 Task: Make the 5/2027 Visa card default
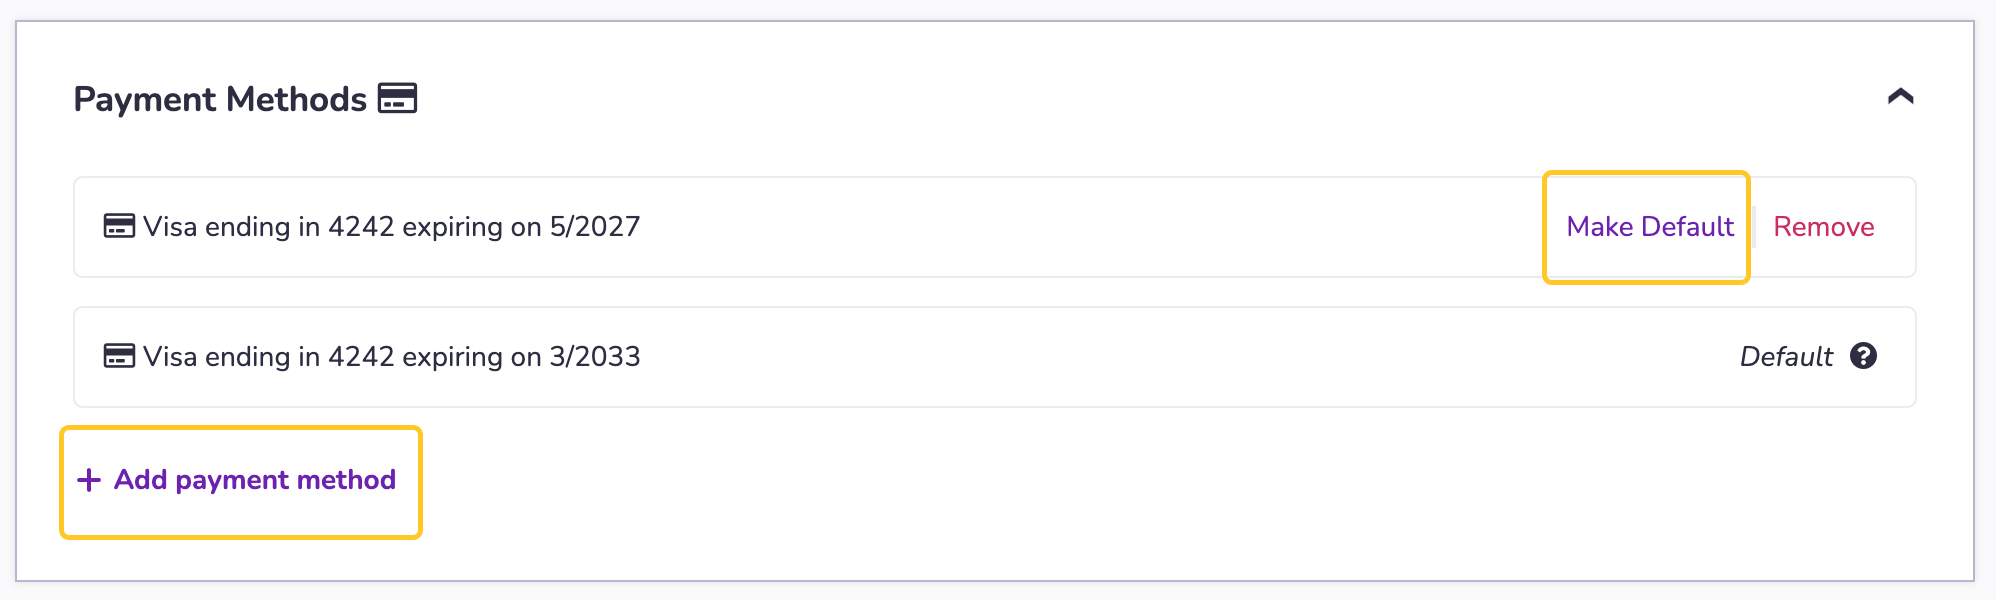point(1650,227)
